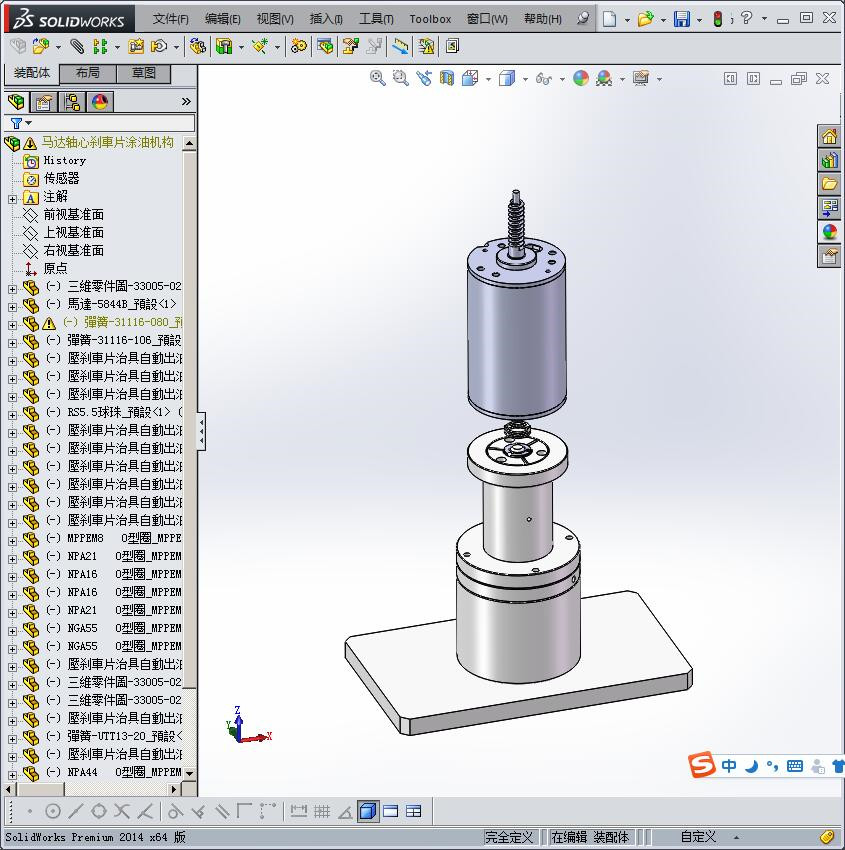Toggle the sketch grid icon in bottom toolbar
The width and height of the screenshot is (845, 850).
[322, 811]
